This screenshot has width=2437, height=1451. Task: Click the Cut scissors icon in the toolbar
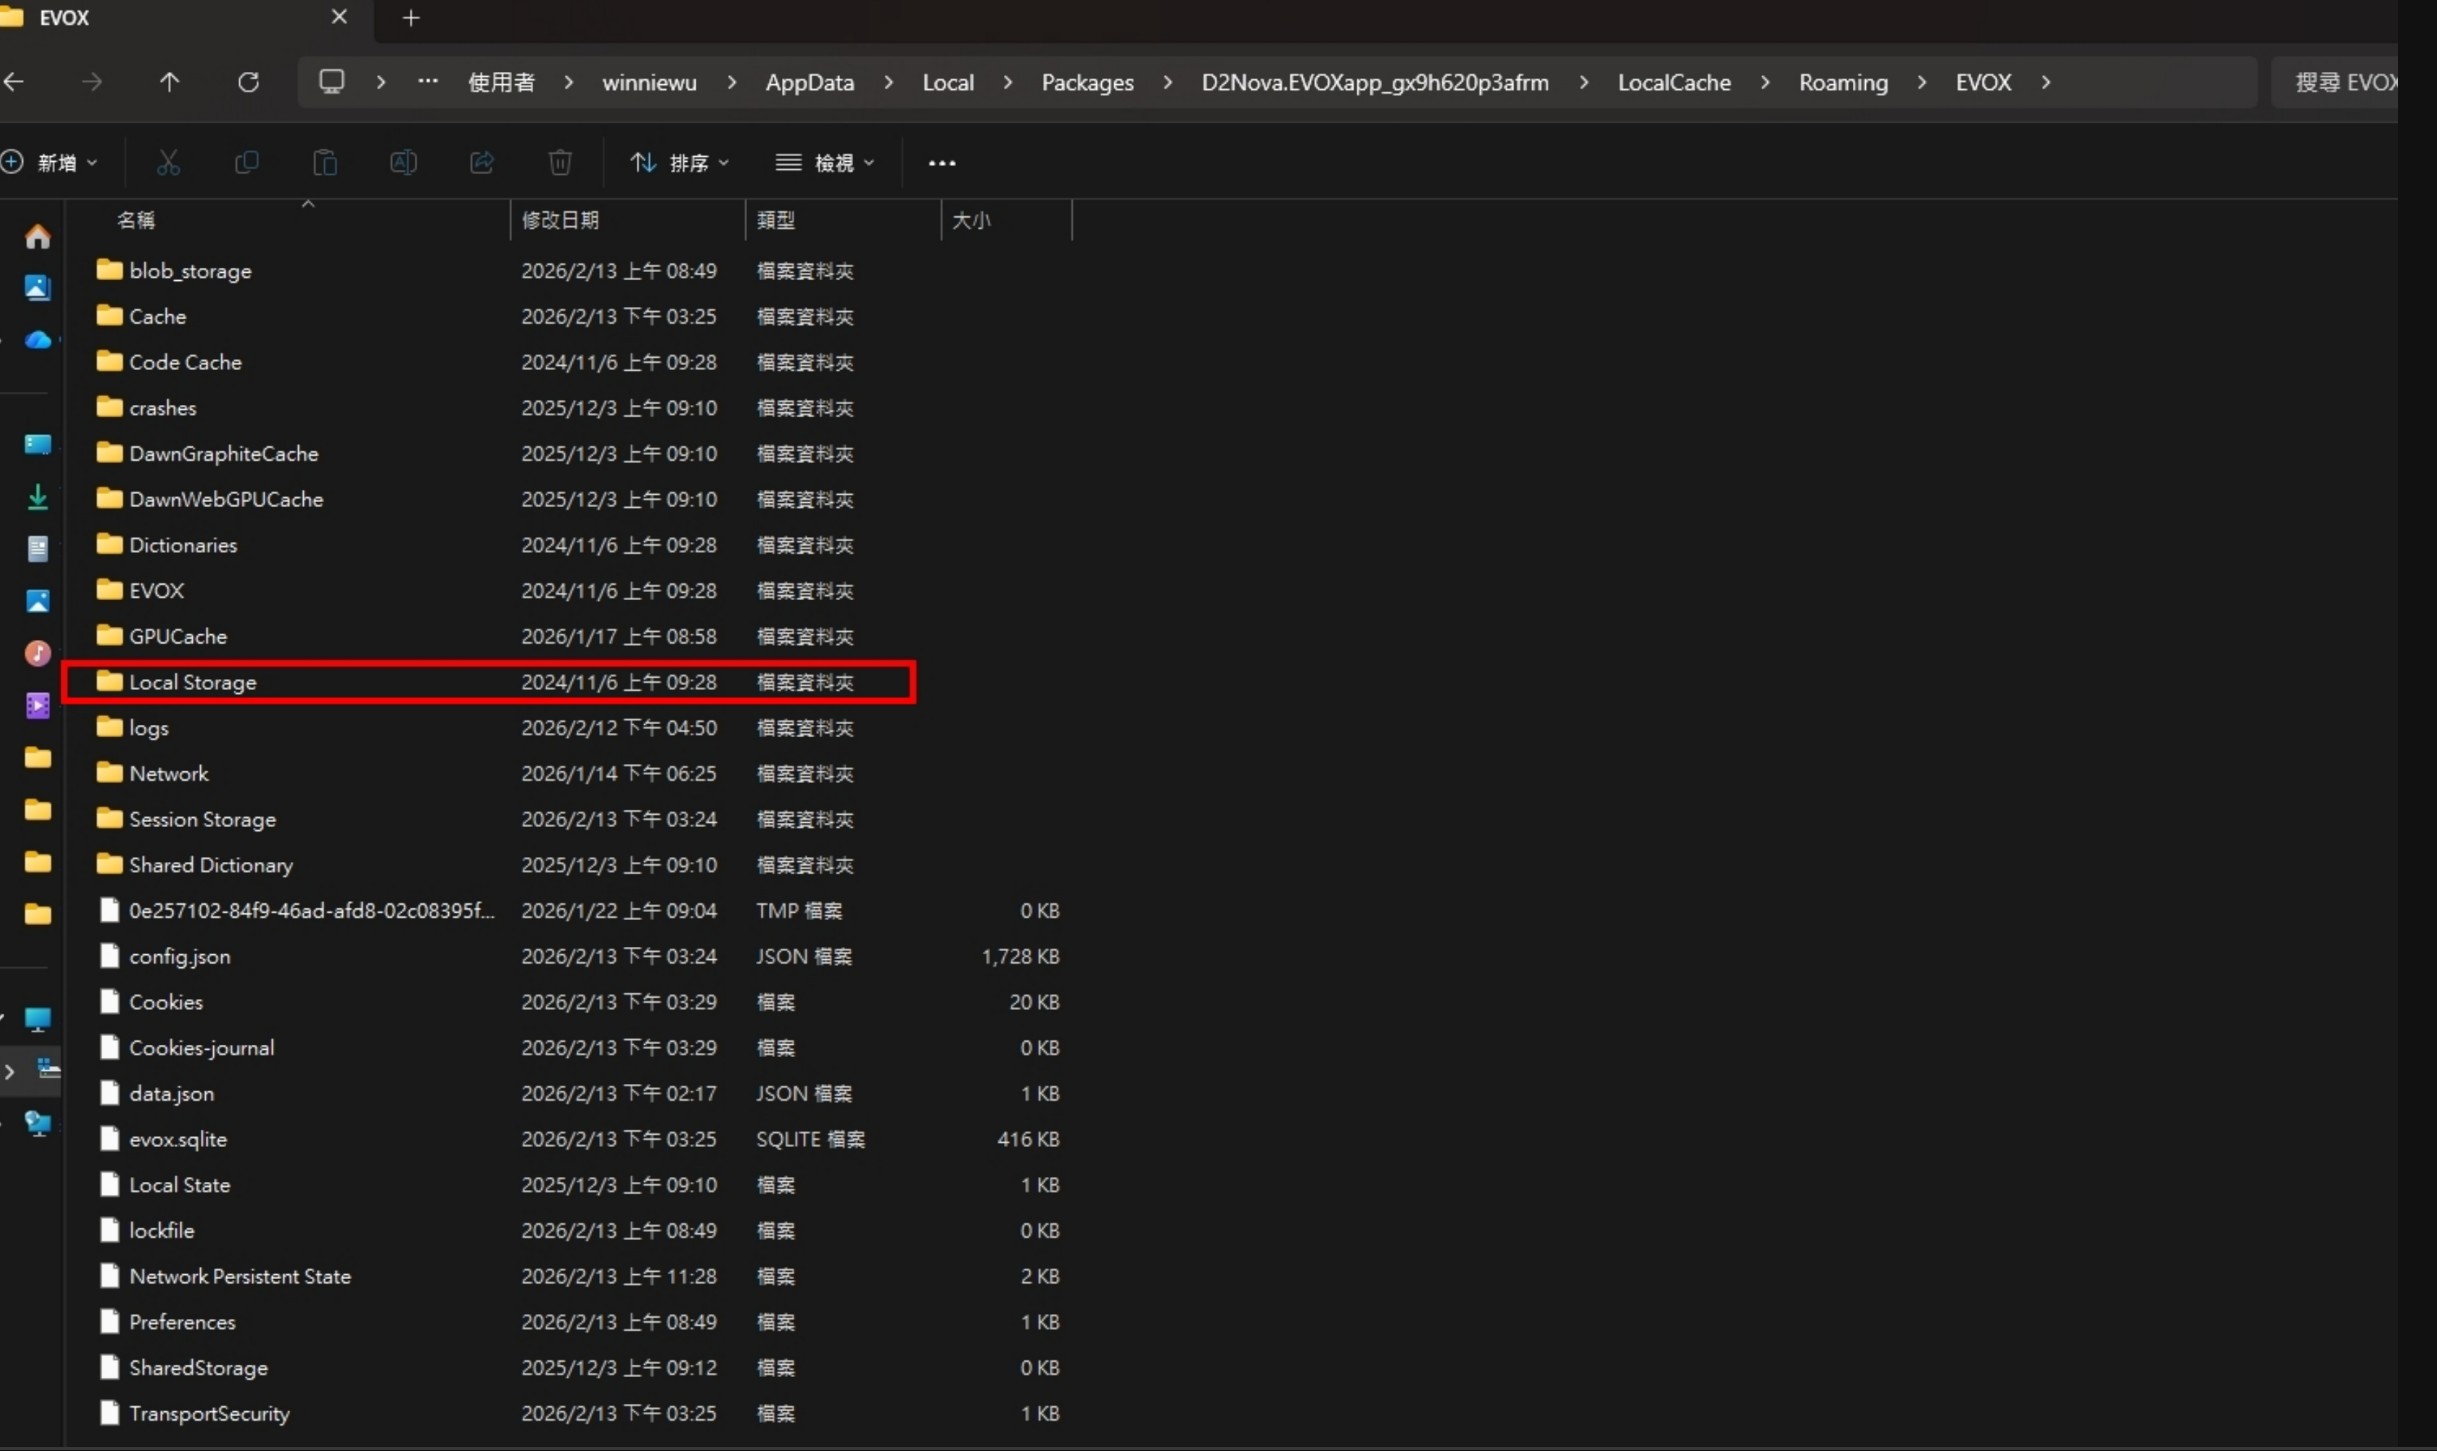[x=168, y=162]
